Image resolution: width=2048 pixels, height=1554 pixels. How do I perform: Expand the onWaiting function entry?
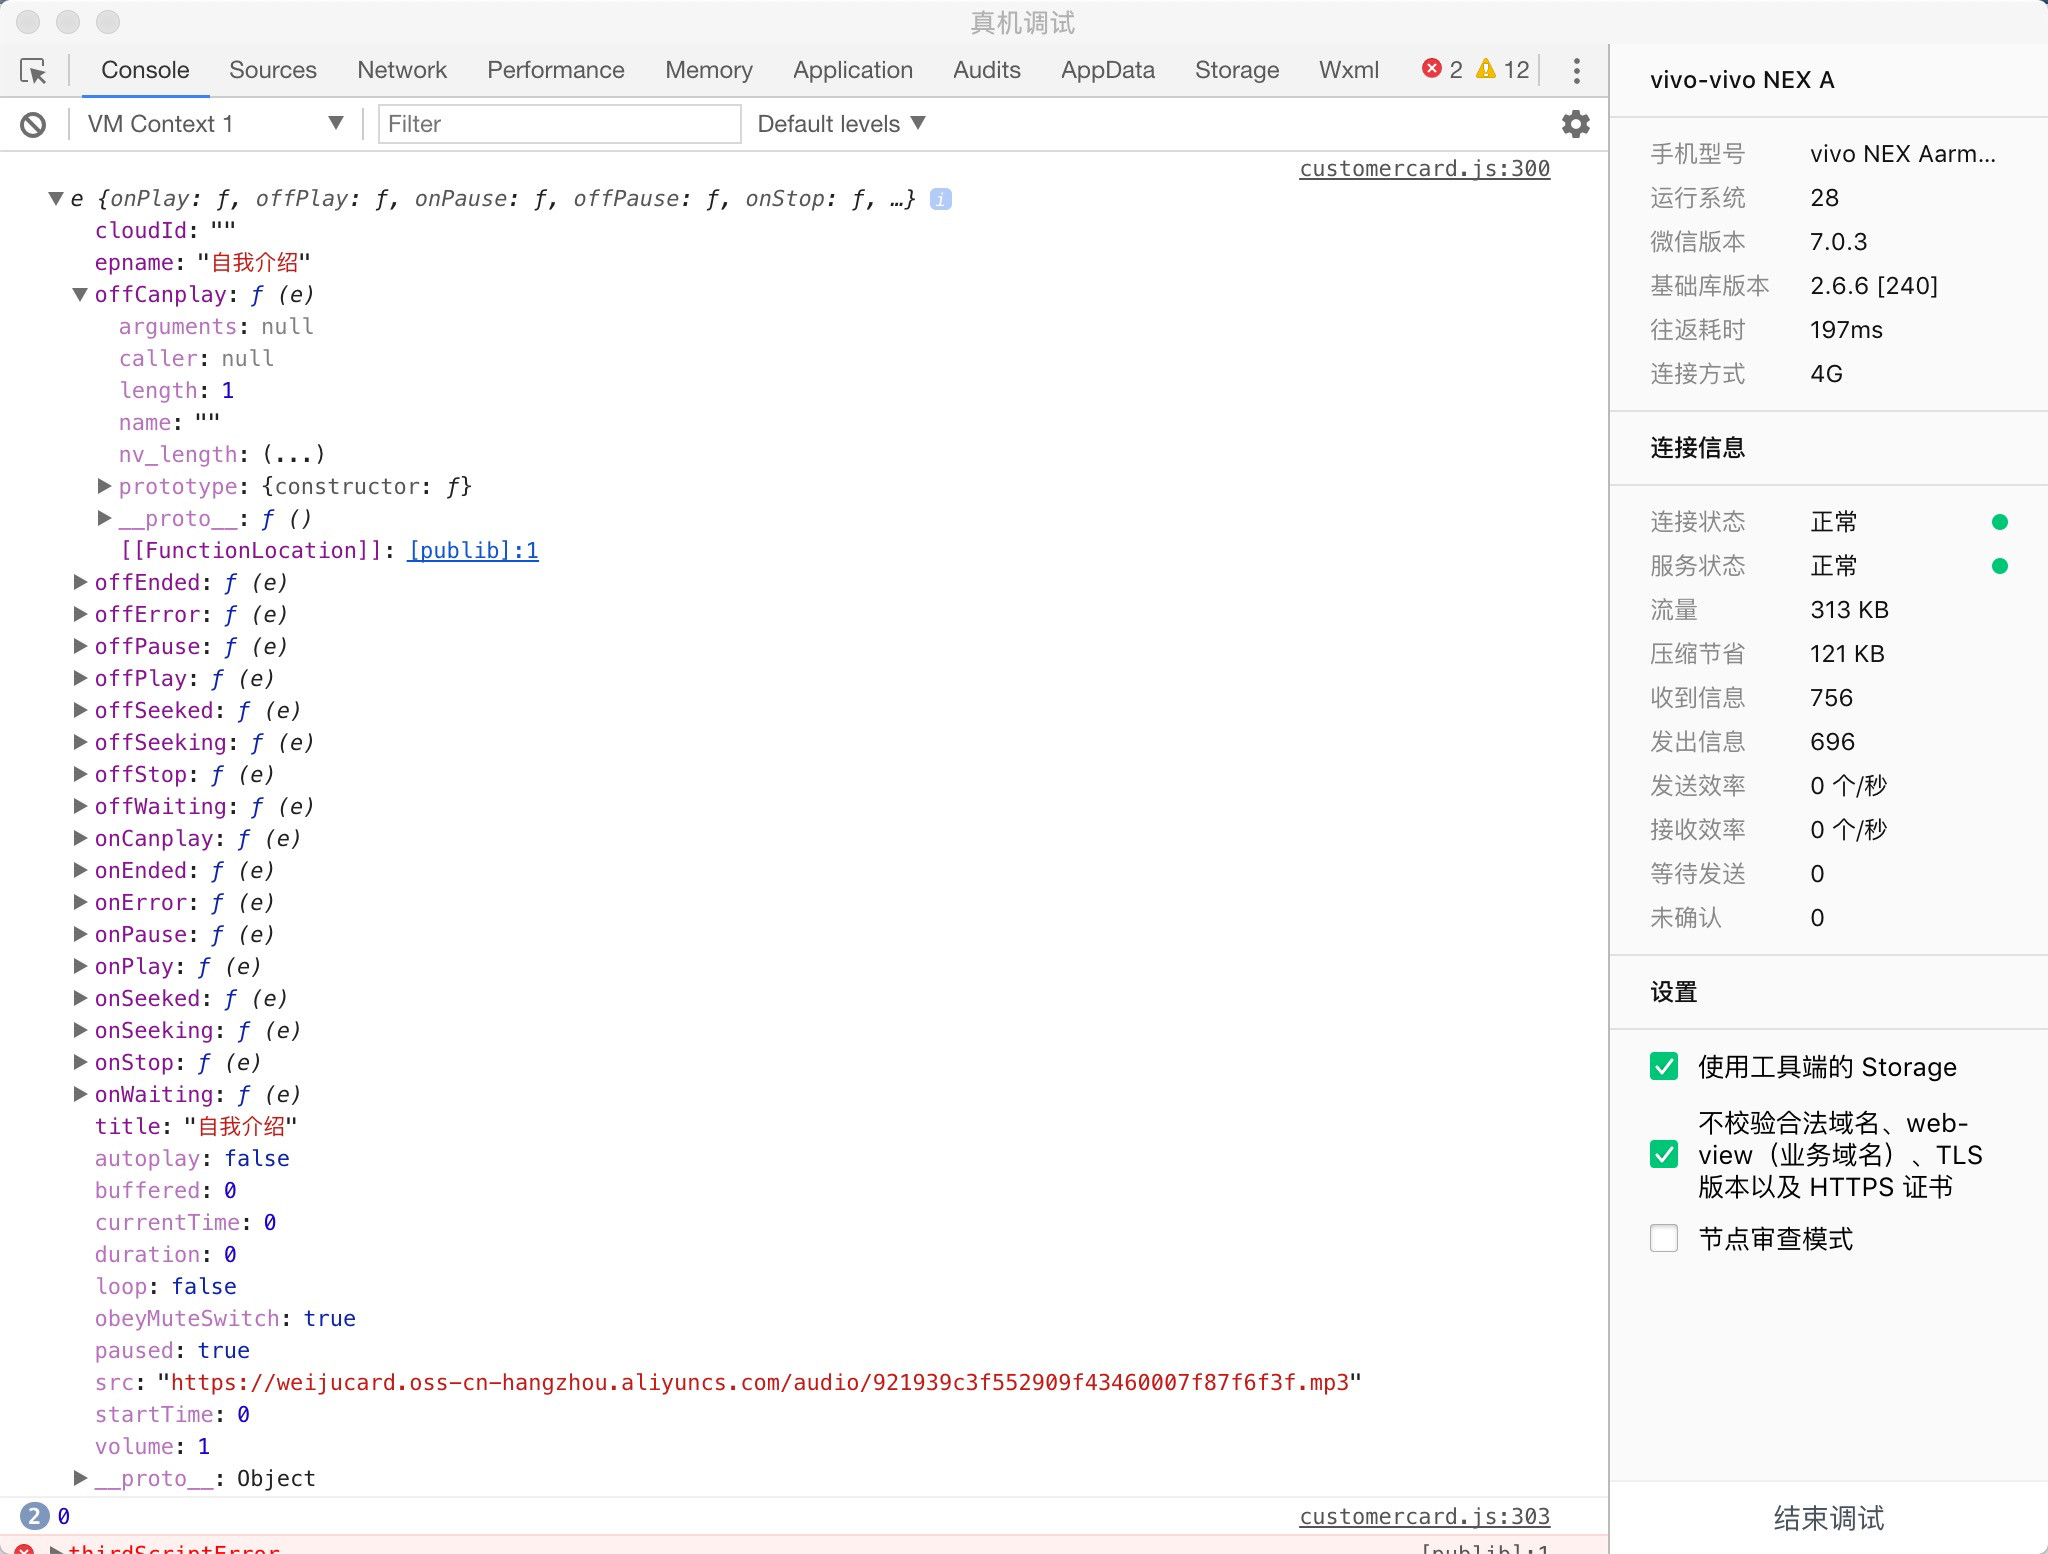pos(80,1094)
